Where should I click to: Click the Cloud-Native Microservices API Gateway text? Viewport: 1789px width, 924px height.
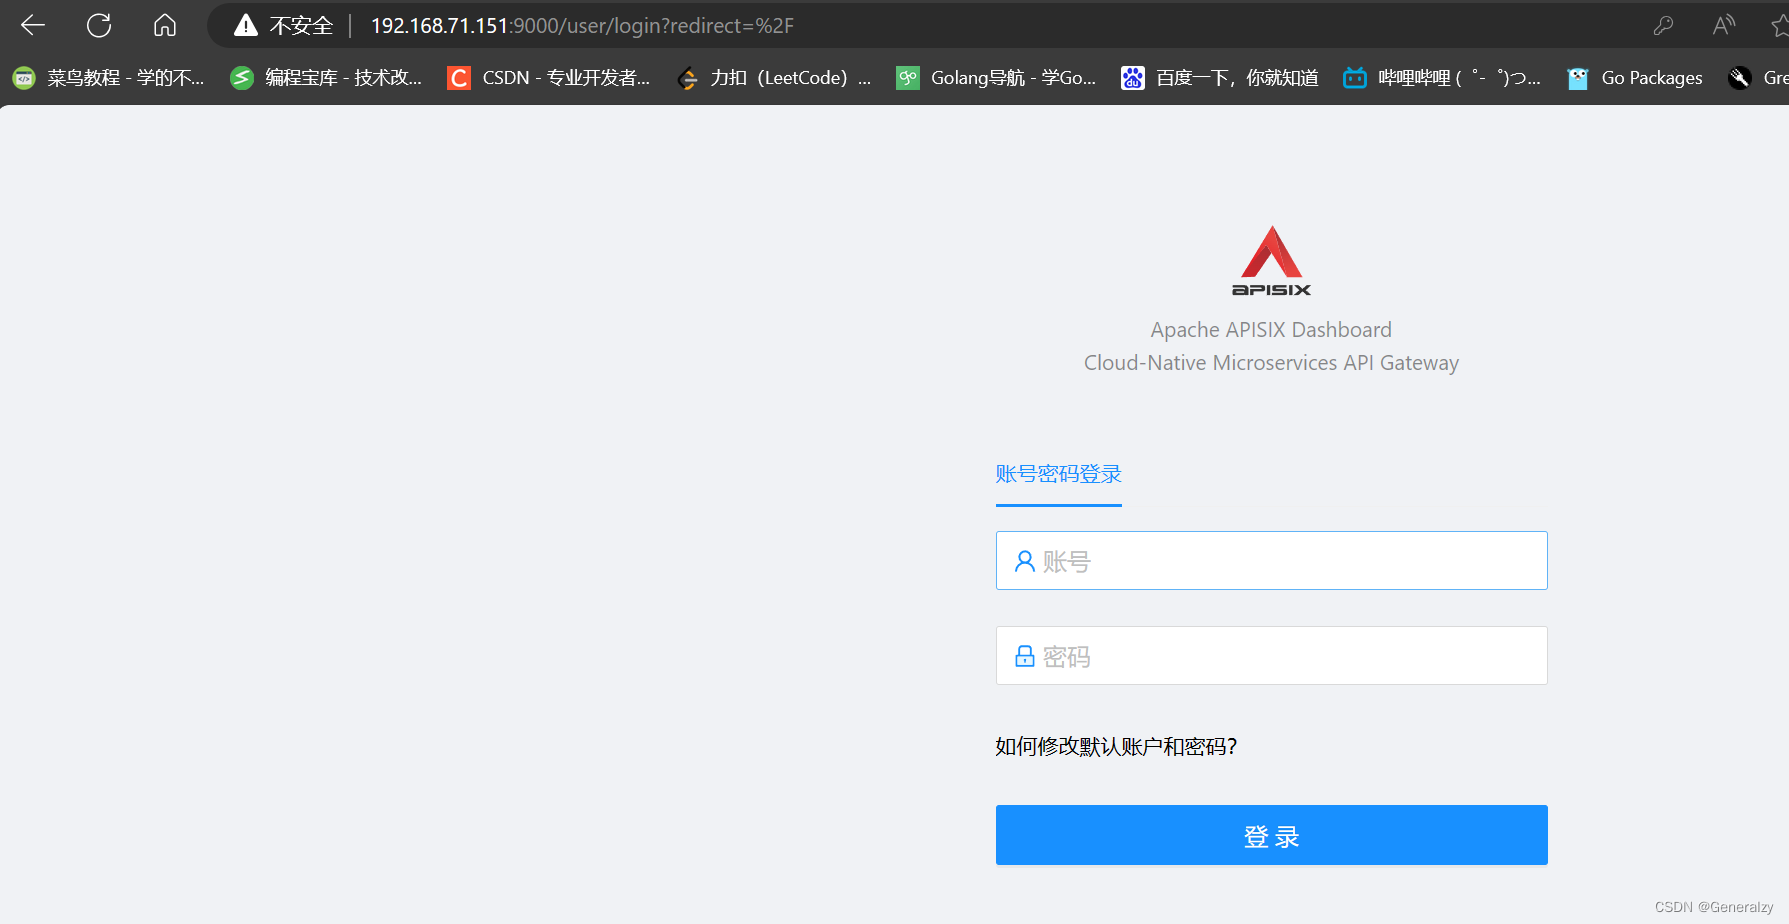coord(1271,363)
